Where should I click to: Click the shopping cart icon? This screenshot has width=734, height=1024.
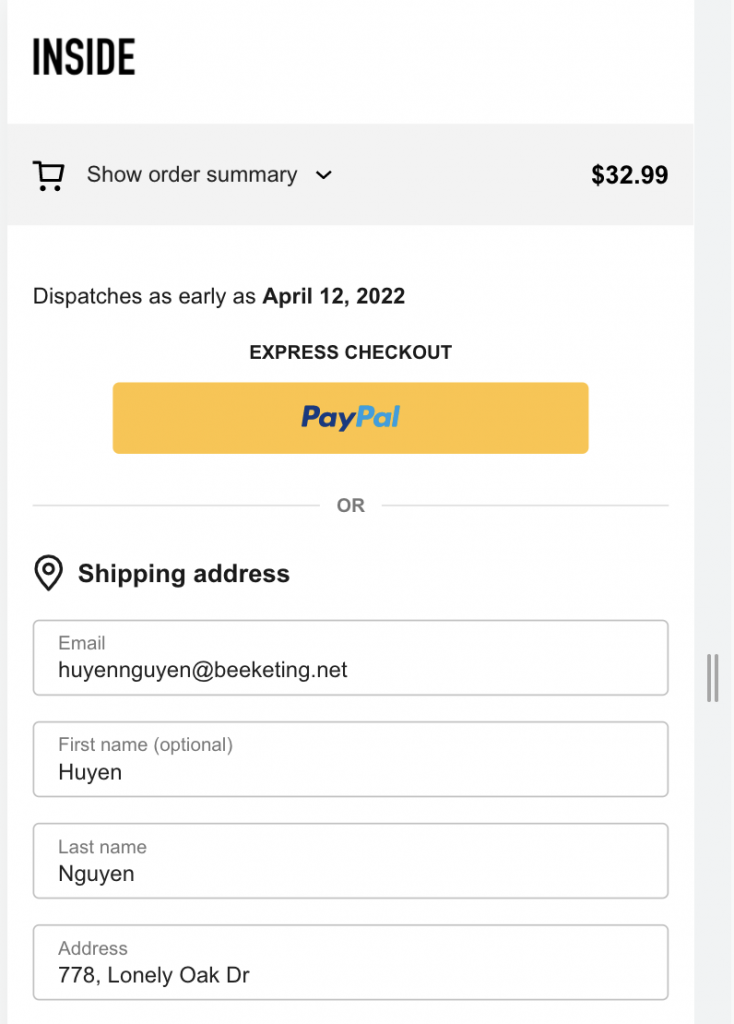point(48,176)
